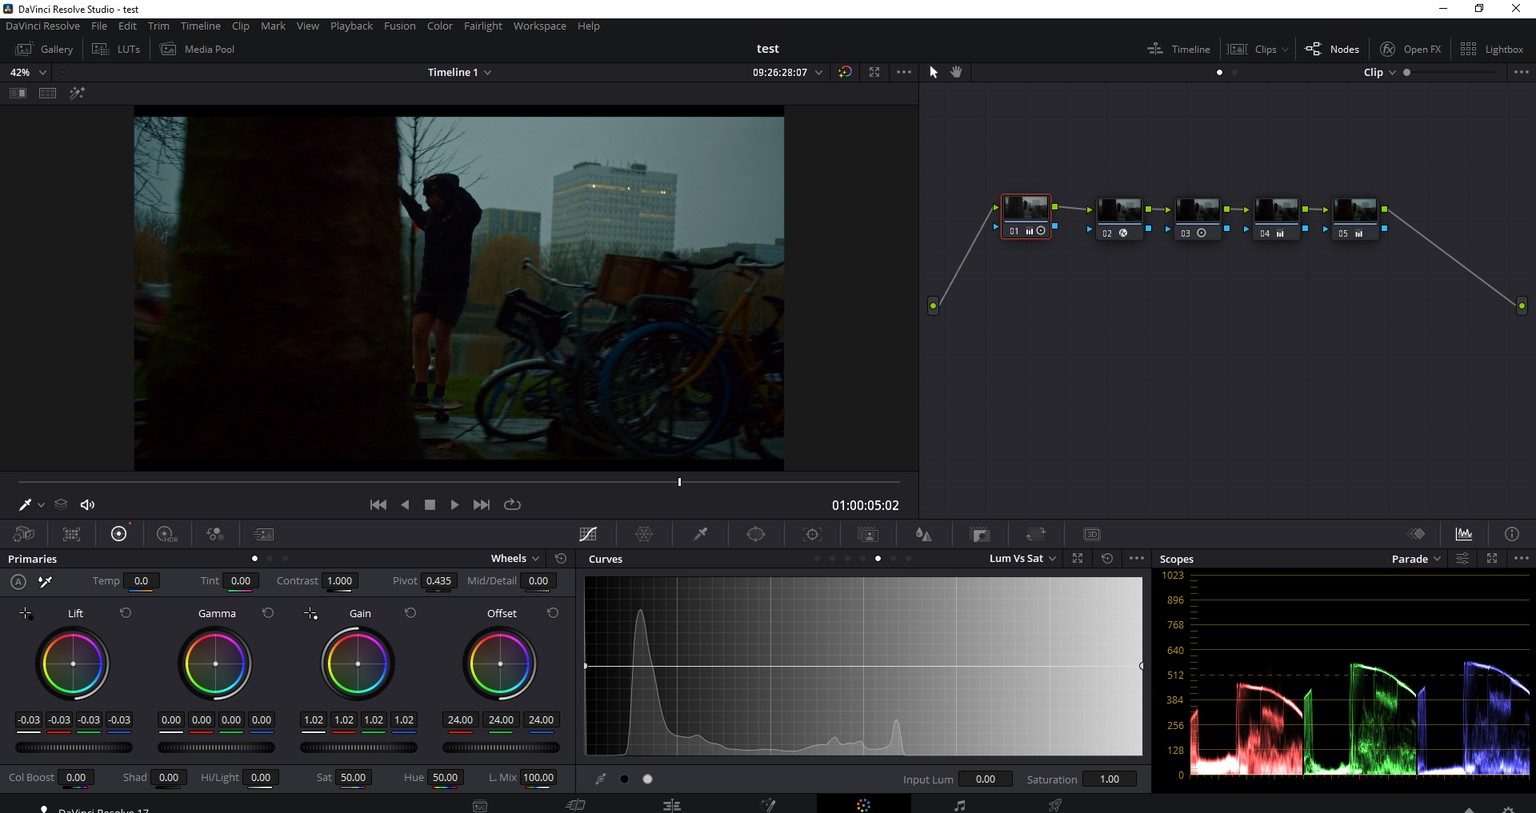The width and height of the screenshot is (1536, 813).
Task: Open the Trim menu
Action: [x=158, y=26]
